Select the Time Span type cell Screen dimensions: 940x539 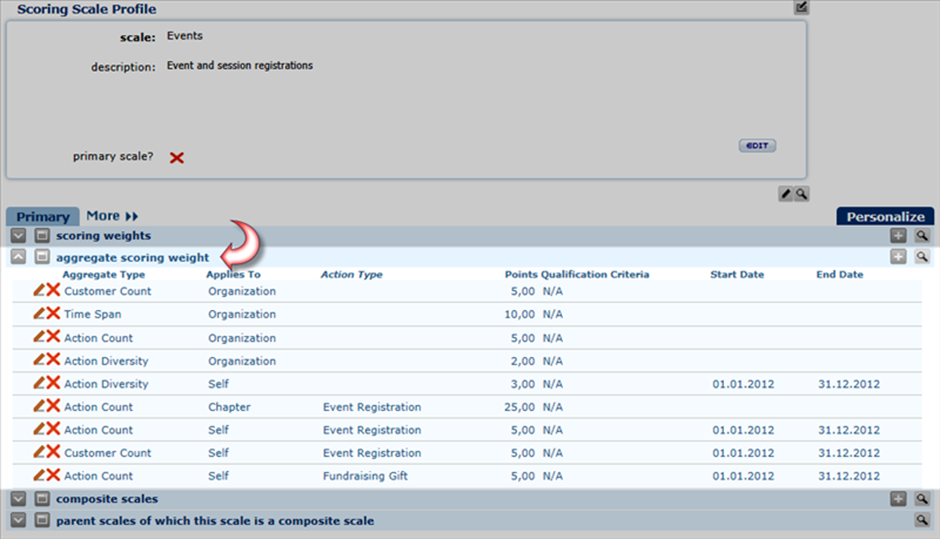[x=92, y=314]
